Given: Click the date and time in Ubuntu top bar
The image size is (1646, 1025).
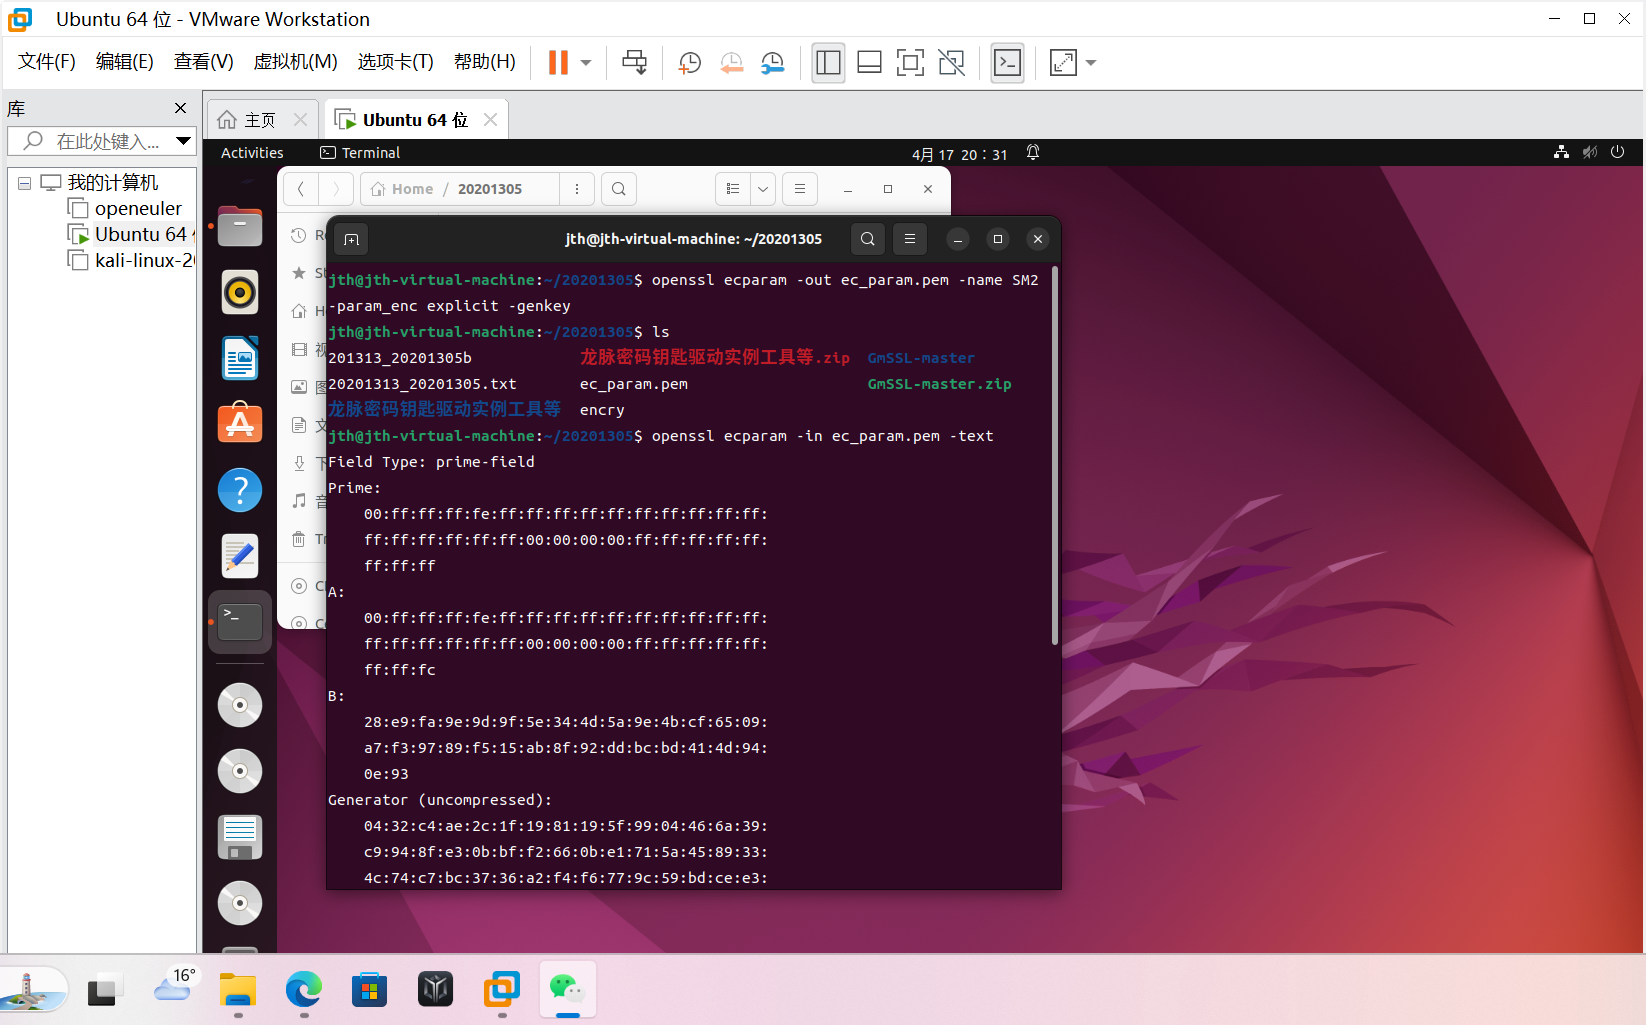Looking at the screenshot, I should pyautogui.click(x=960, y=154).
